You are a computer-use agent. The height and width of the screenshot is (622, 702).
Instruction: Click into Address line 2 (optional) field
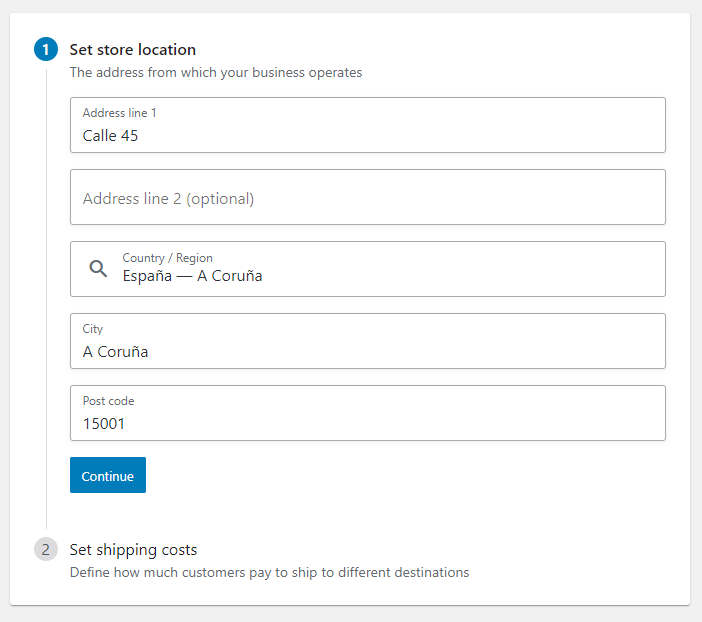pyautogui.click(x=368, y=197)
